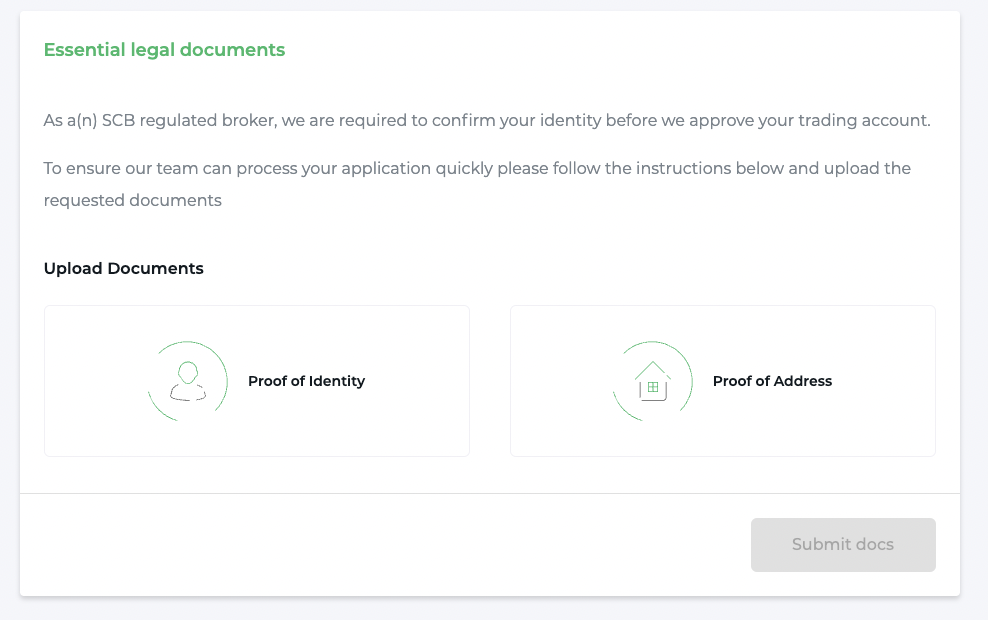Click empty space right of Proof of Address label

885,381
